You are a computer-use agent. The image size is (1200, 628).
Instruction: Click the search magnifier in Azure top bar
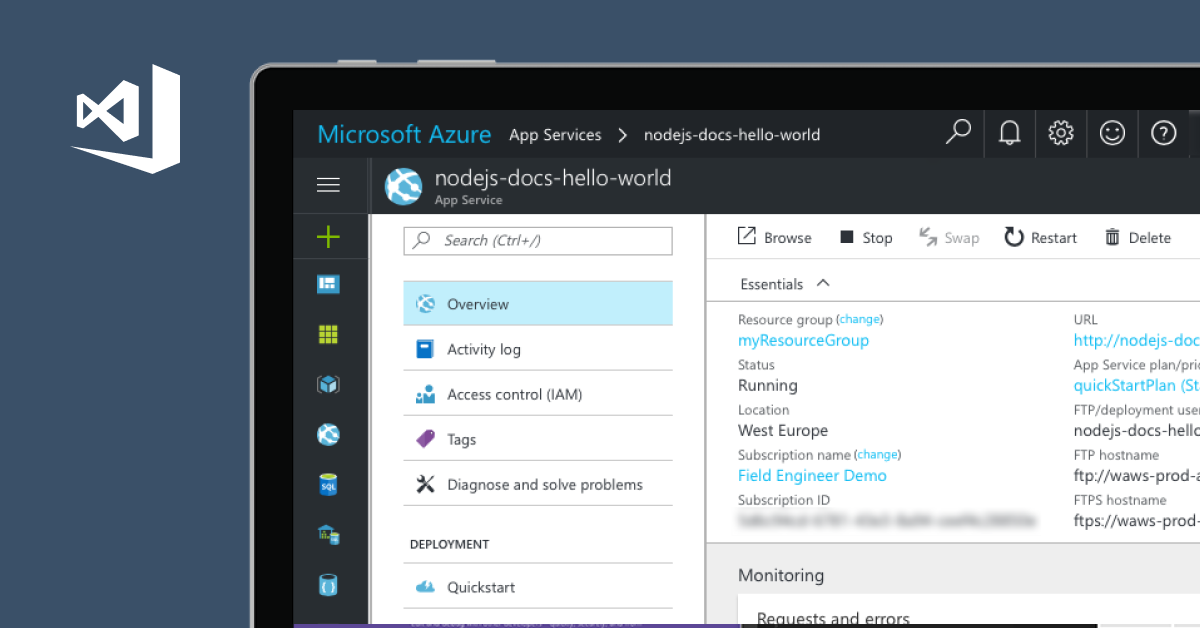(958, 133)
